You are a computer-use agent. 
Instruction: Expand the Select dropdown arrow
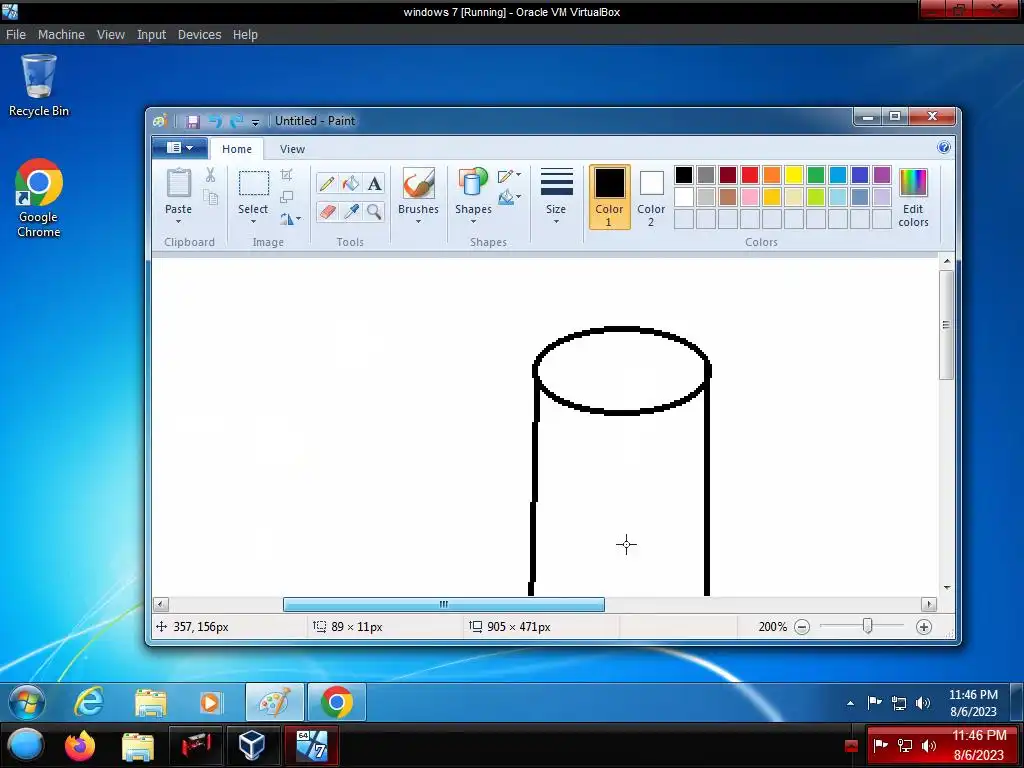[253, 222]
